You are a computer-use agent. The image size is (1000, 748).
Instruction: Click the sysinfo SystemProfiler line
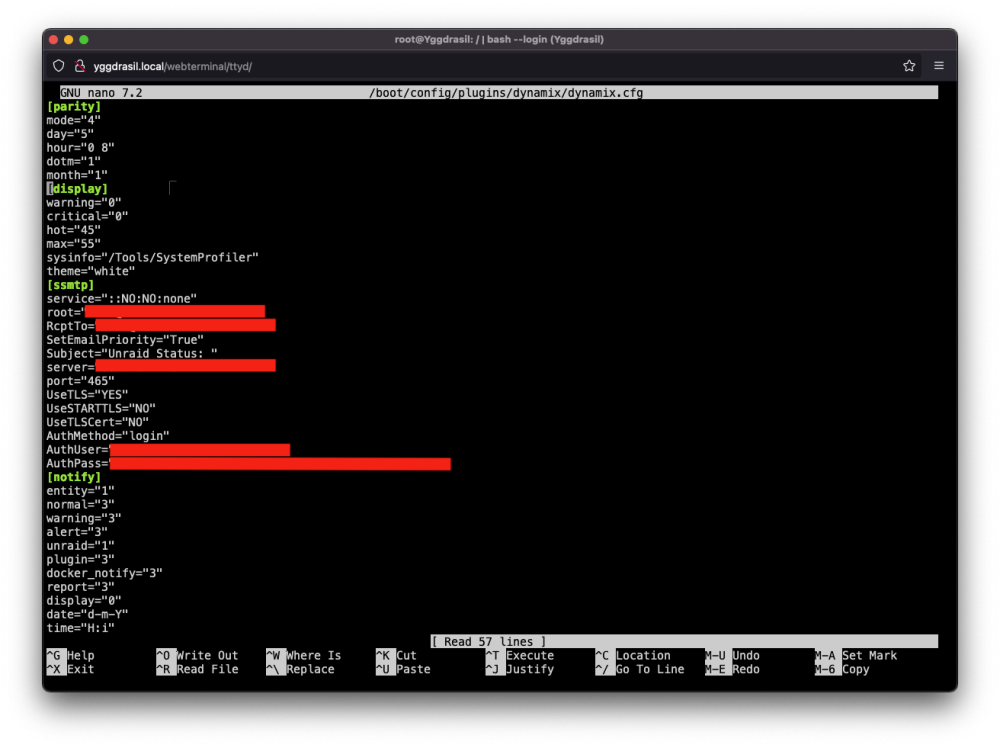point(152,258)
